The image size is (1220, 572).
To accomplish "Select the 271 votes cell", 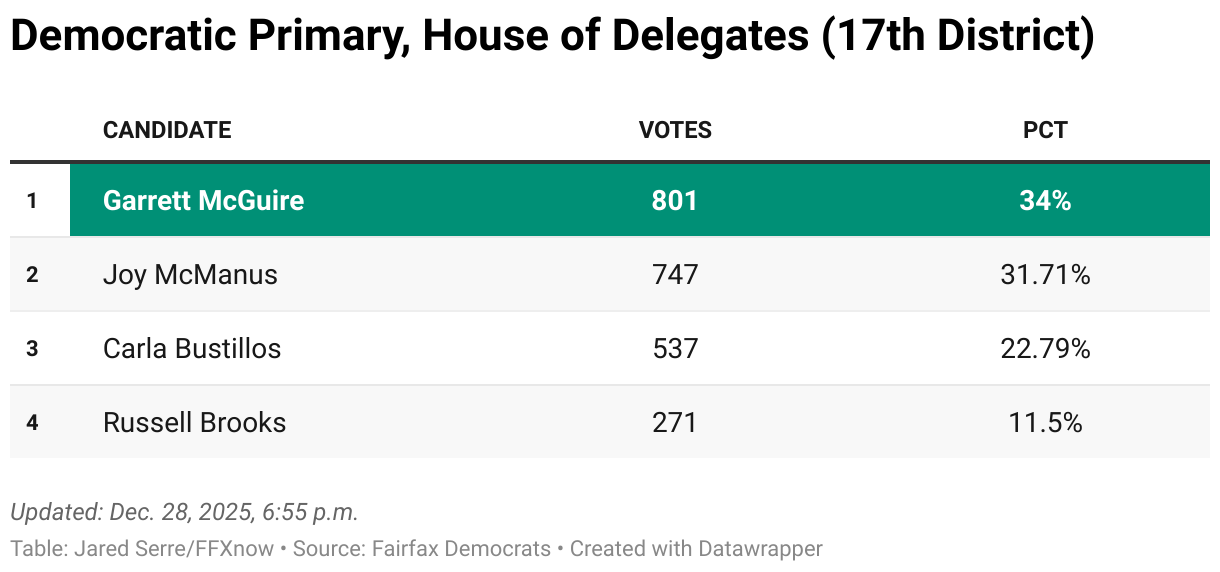I will (x=675, y=422).
